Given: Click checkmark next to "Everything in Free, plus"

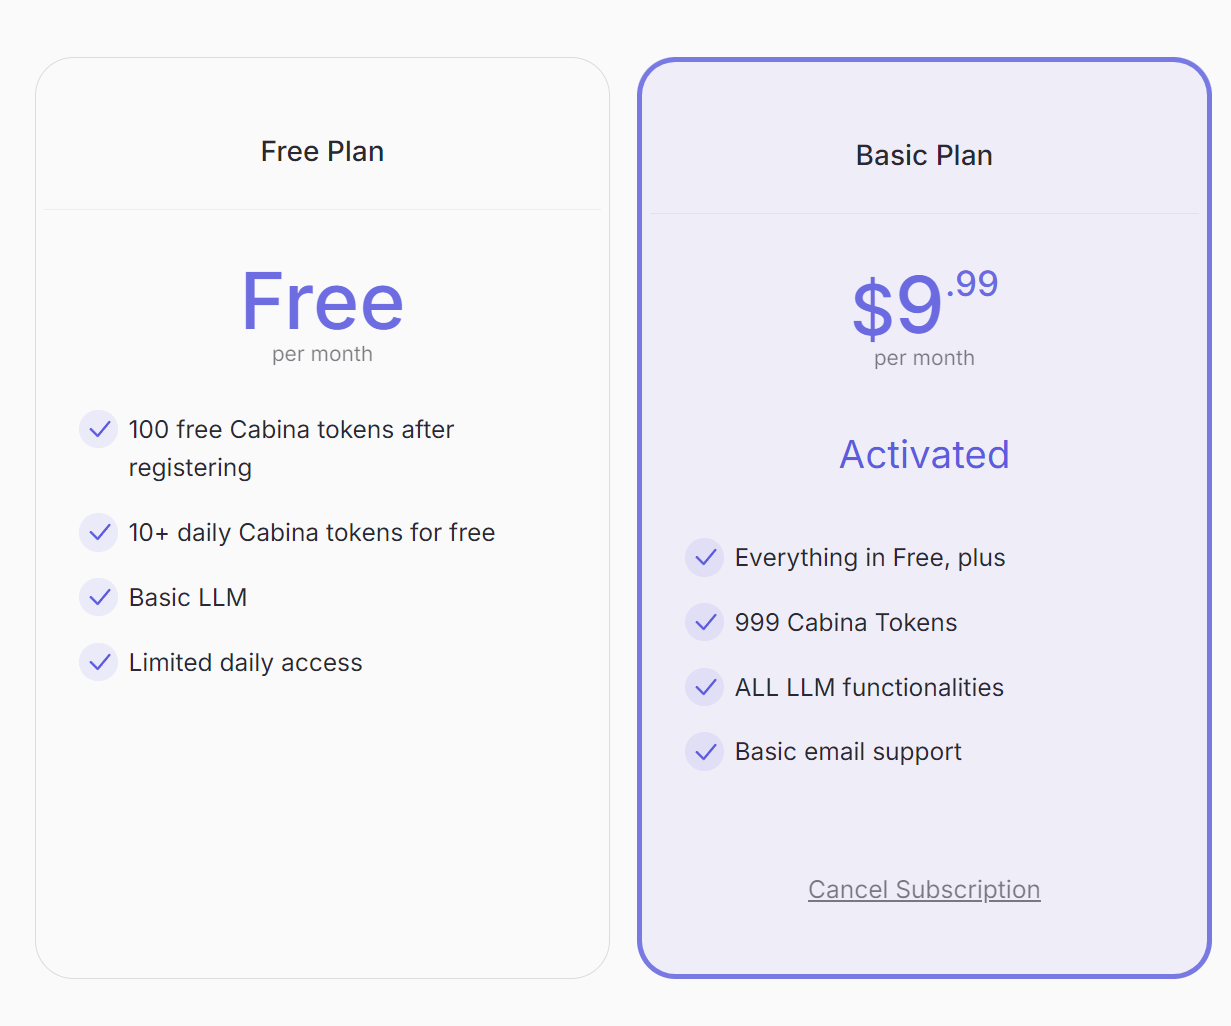Looking at the screenshot, I should click(x=704, y=557).
